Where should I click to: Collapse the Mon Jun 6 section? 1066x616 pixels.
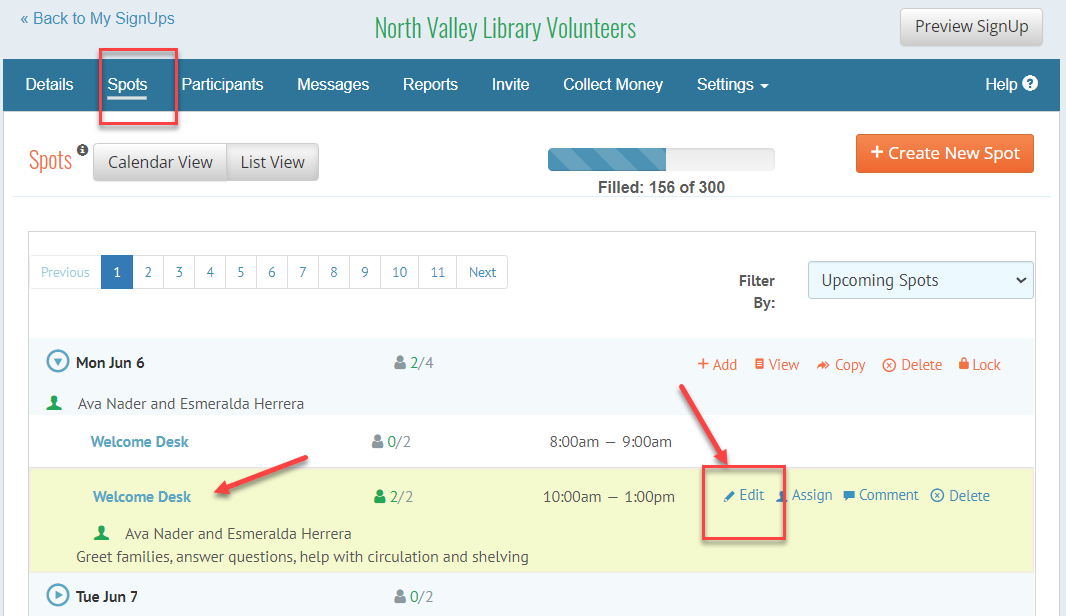[58, 362]
